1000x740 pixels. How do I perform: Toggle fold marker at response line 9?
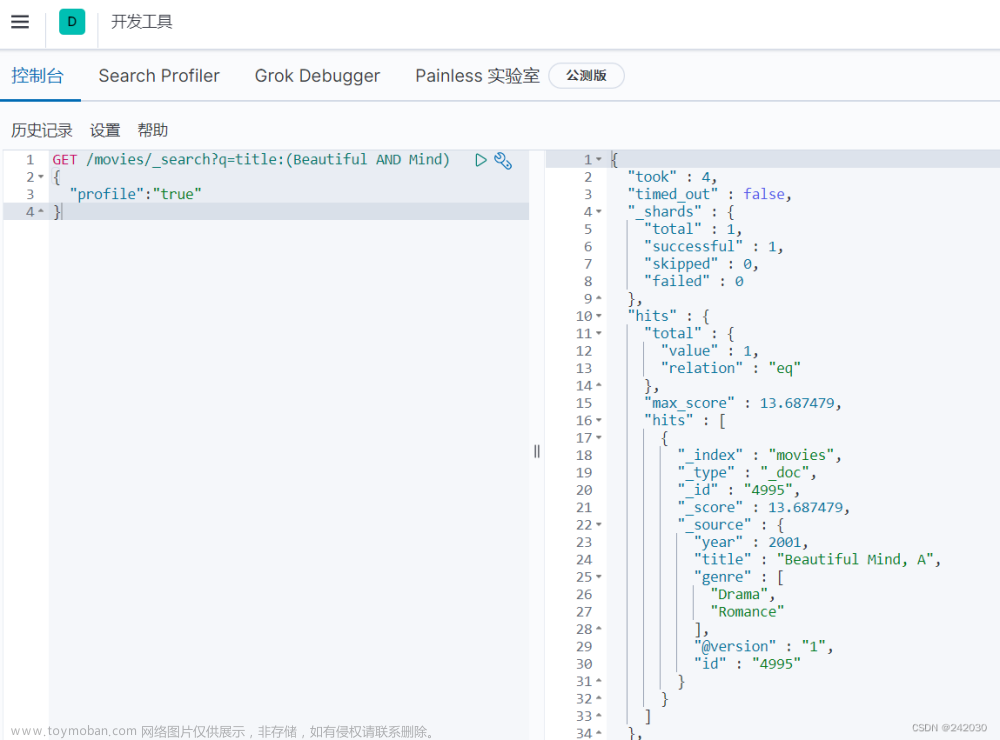(599, 298)
